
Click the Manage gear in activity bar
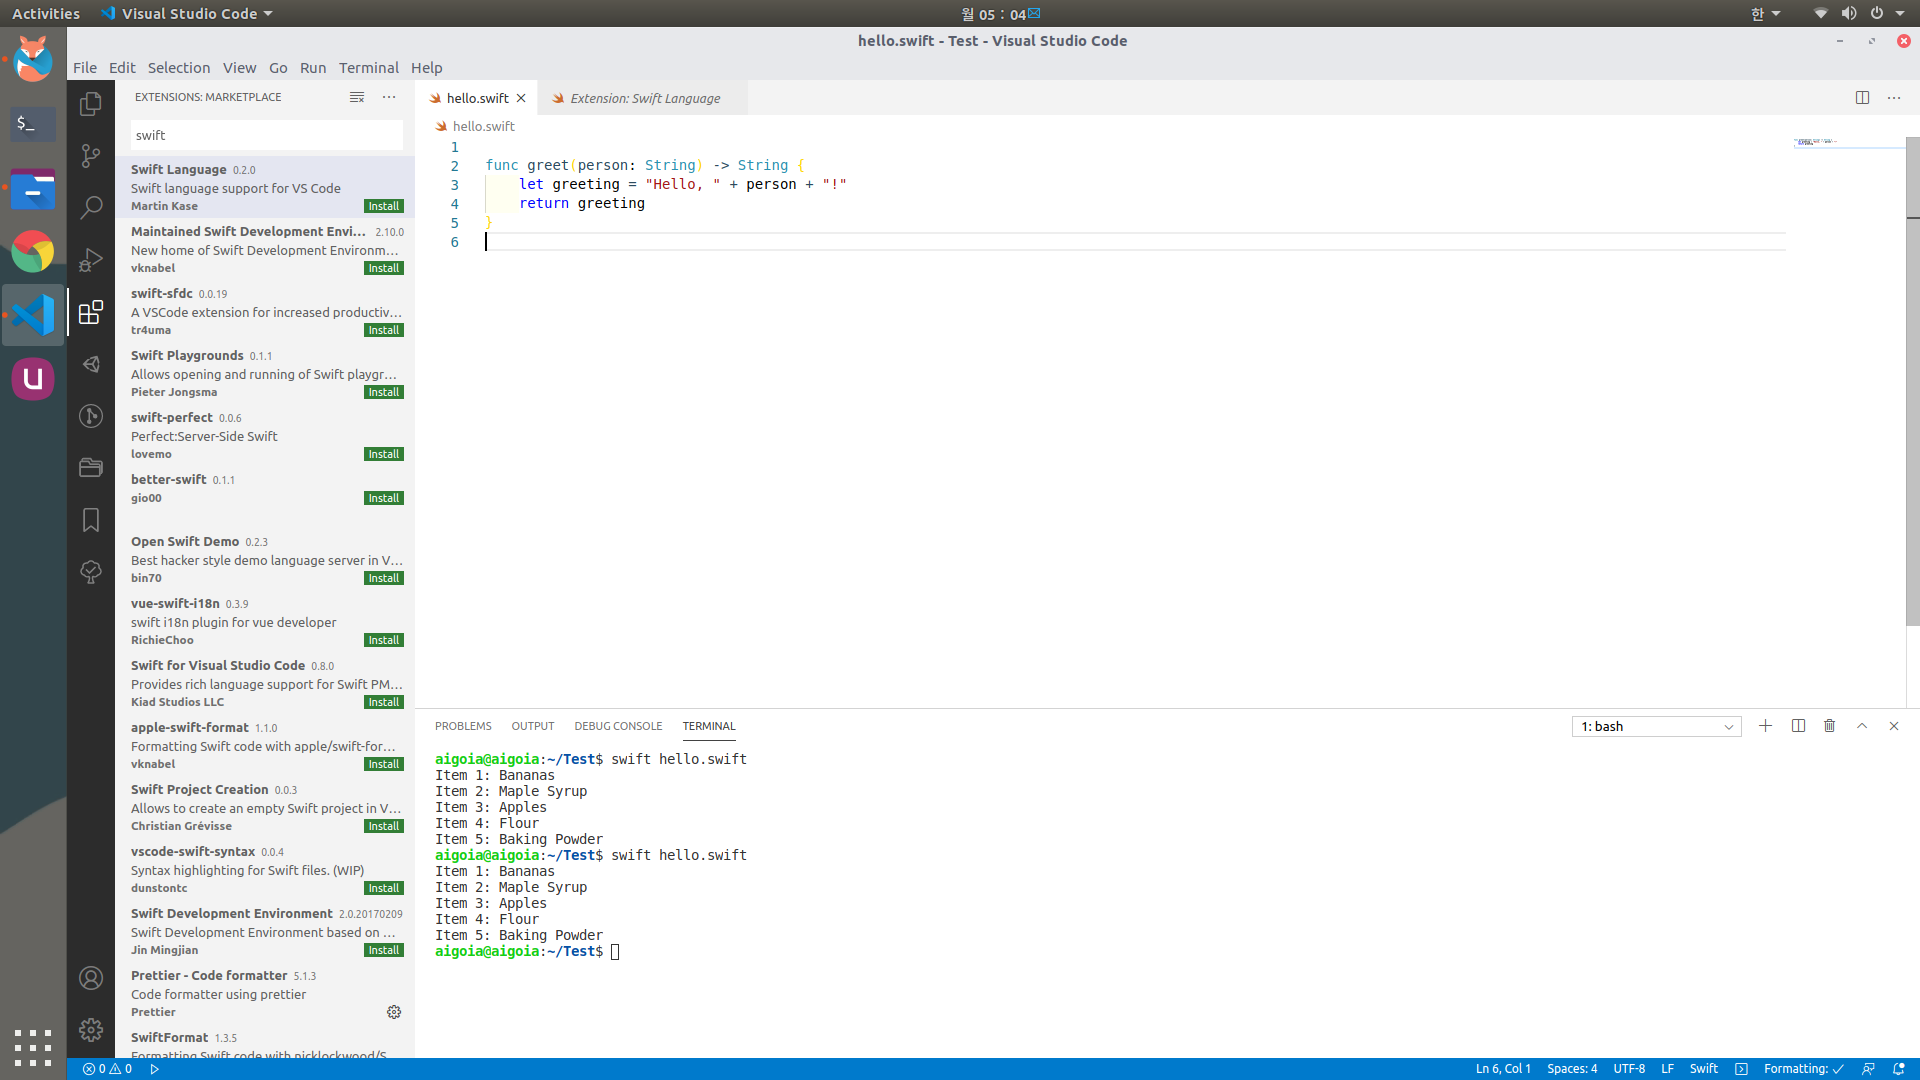(91, 1030)
